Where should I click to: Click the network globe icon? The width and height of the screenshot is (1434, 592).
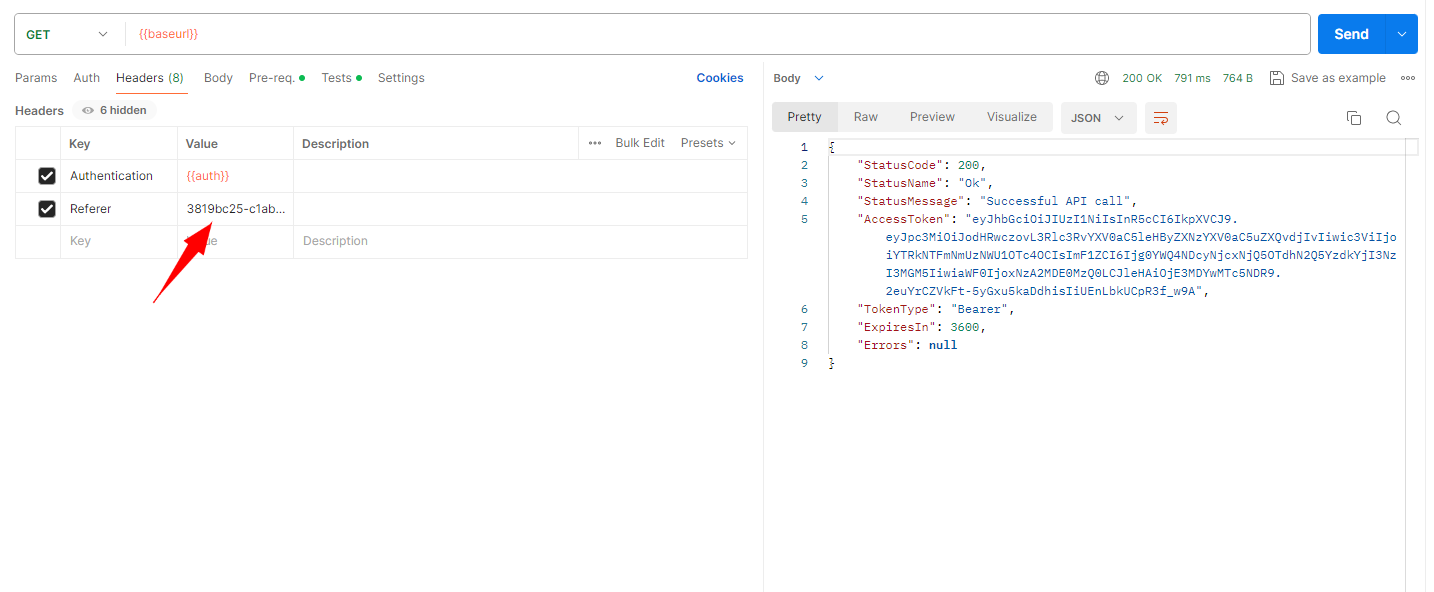click(1102, 78)
